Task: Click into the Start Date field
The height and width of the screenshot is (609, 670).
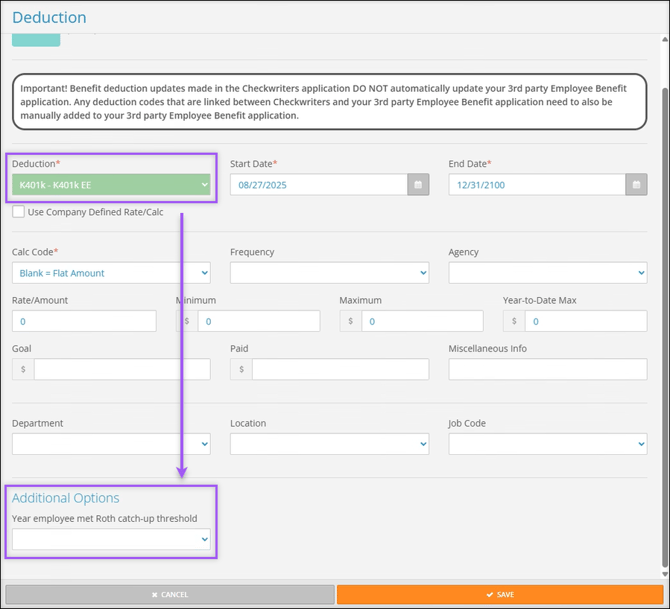Action: 319,185
